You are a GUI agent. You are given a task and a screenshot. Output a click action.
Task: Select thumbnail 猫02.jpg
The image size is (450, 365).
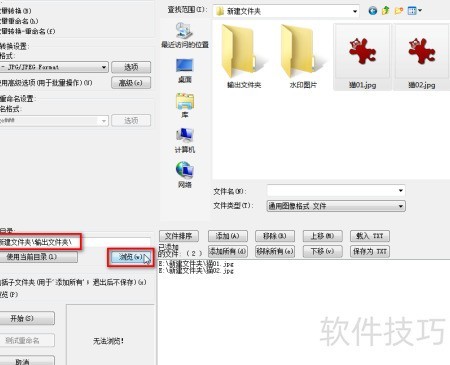(422, 57)
